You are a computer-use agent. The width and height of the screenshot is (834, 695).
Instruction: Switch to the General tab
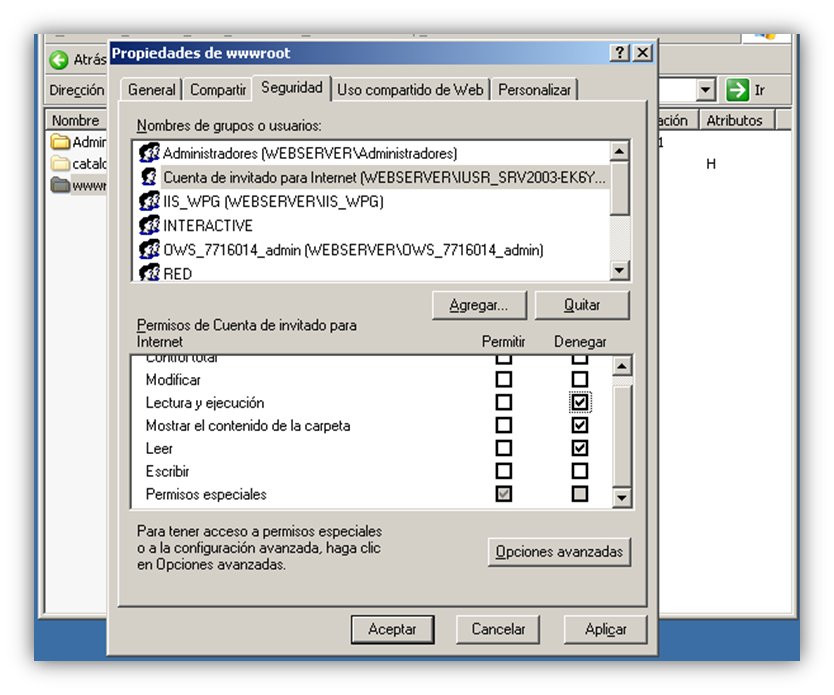(152, 90)
